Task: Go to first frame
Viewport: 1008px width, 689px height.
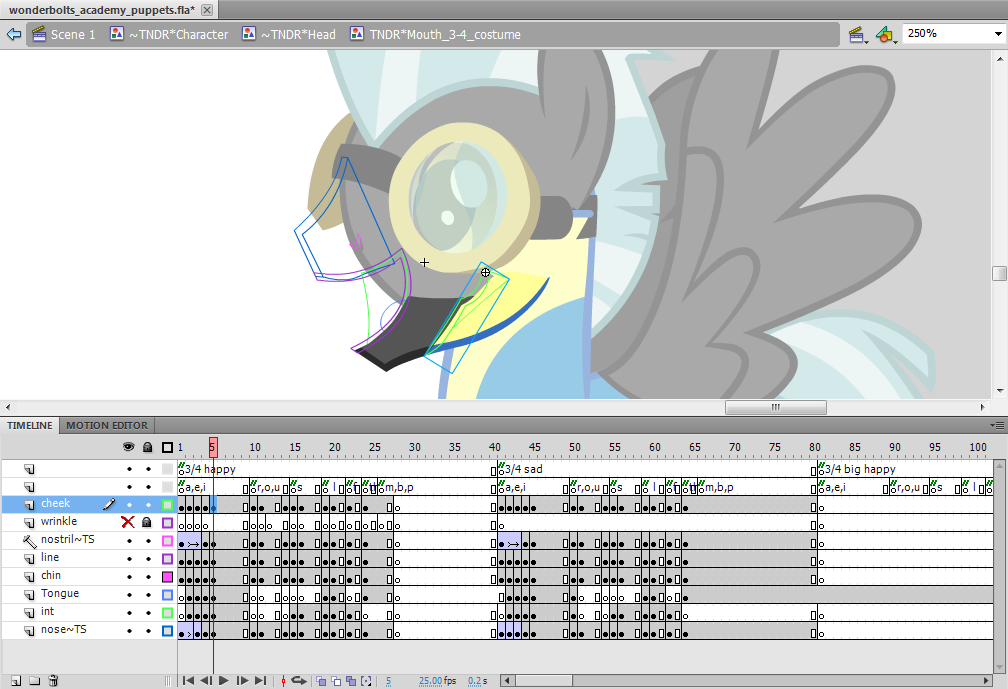Action: (188, 681)
